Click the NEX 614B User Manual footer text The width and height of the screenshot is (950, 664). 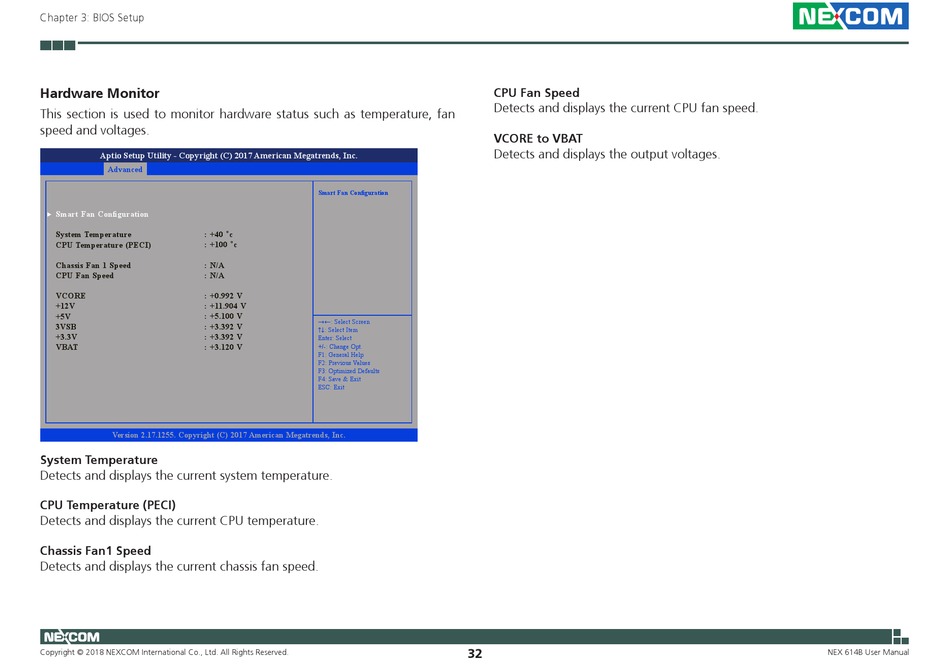868,652
